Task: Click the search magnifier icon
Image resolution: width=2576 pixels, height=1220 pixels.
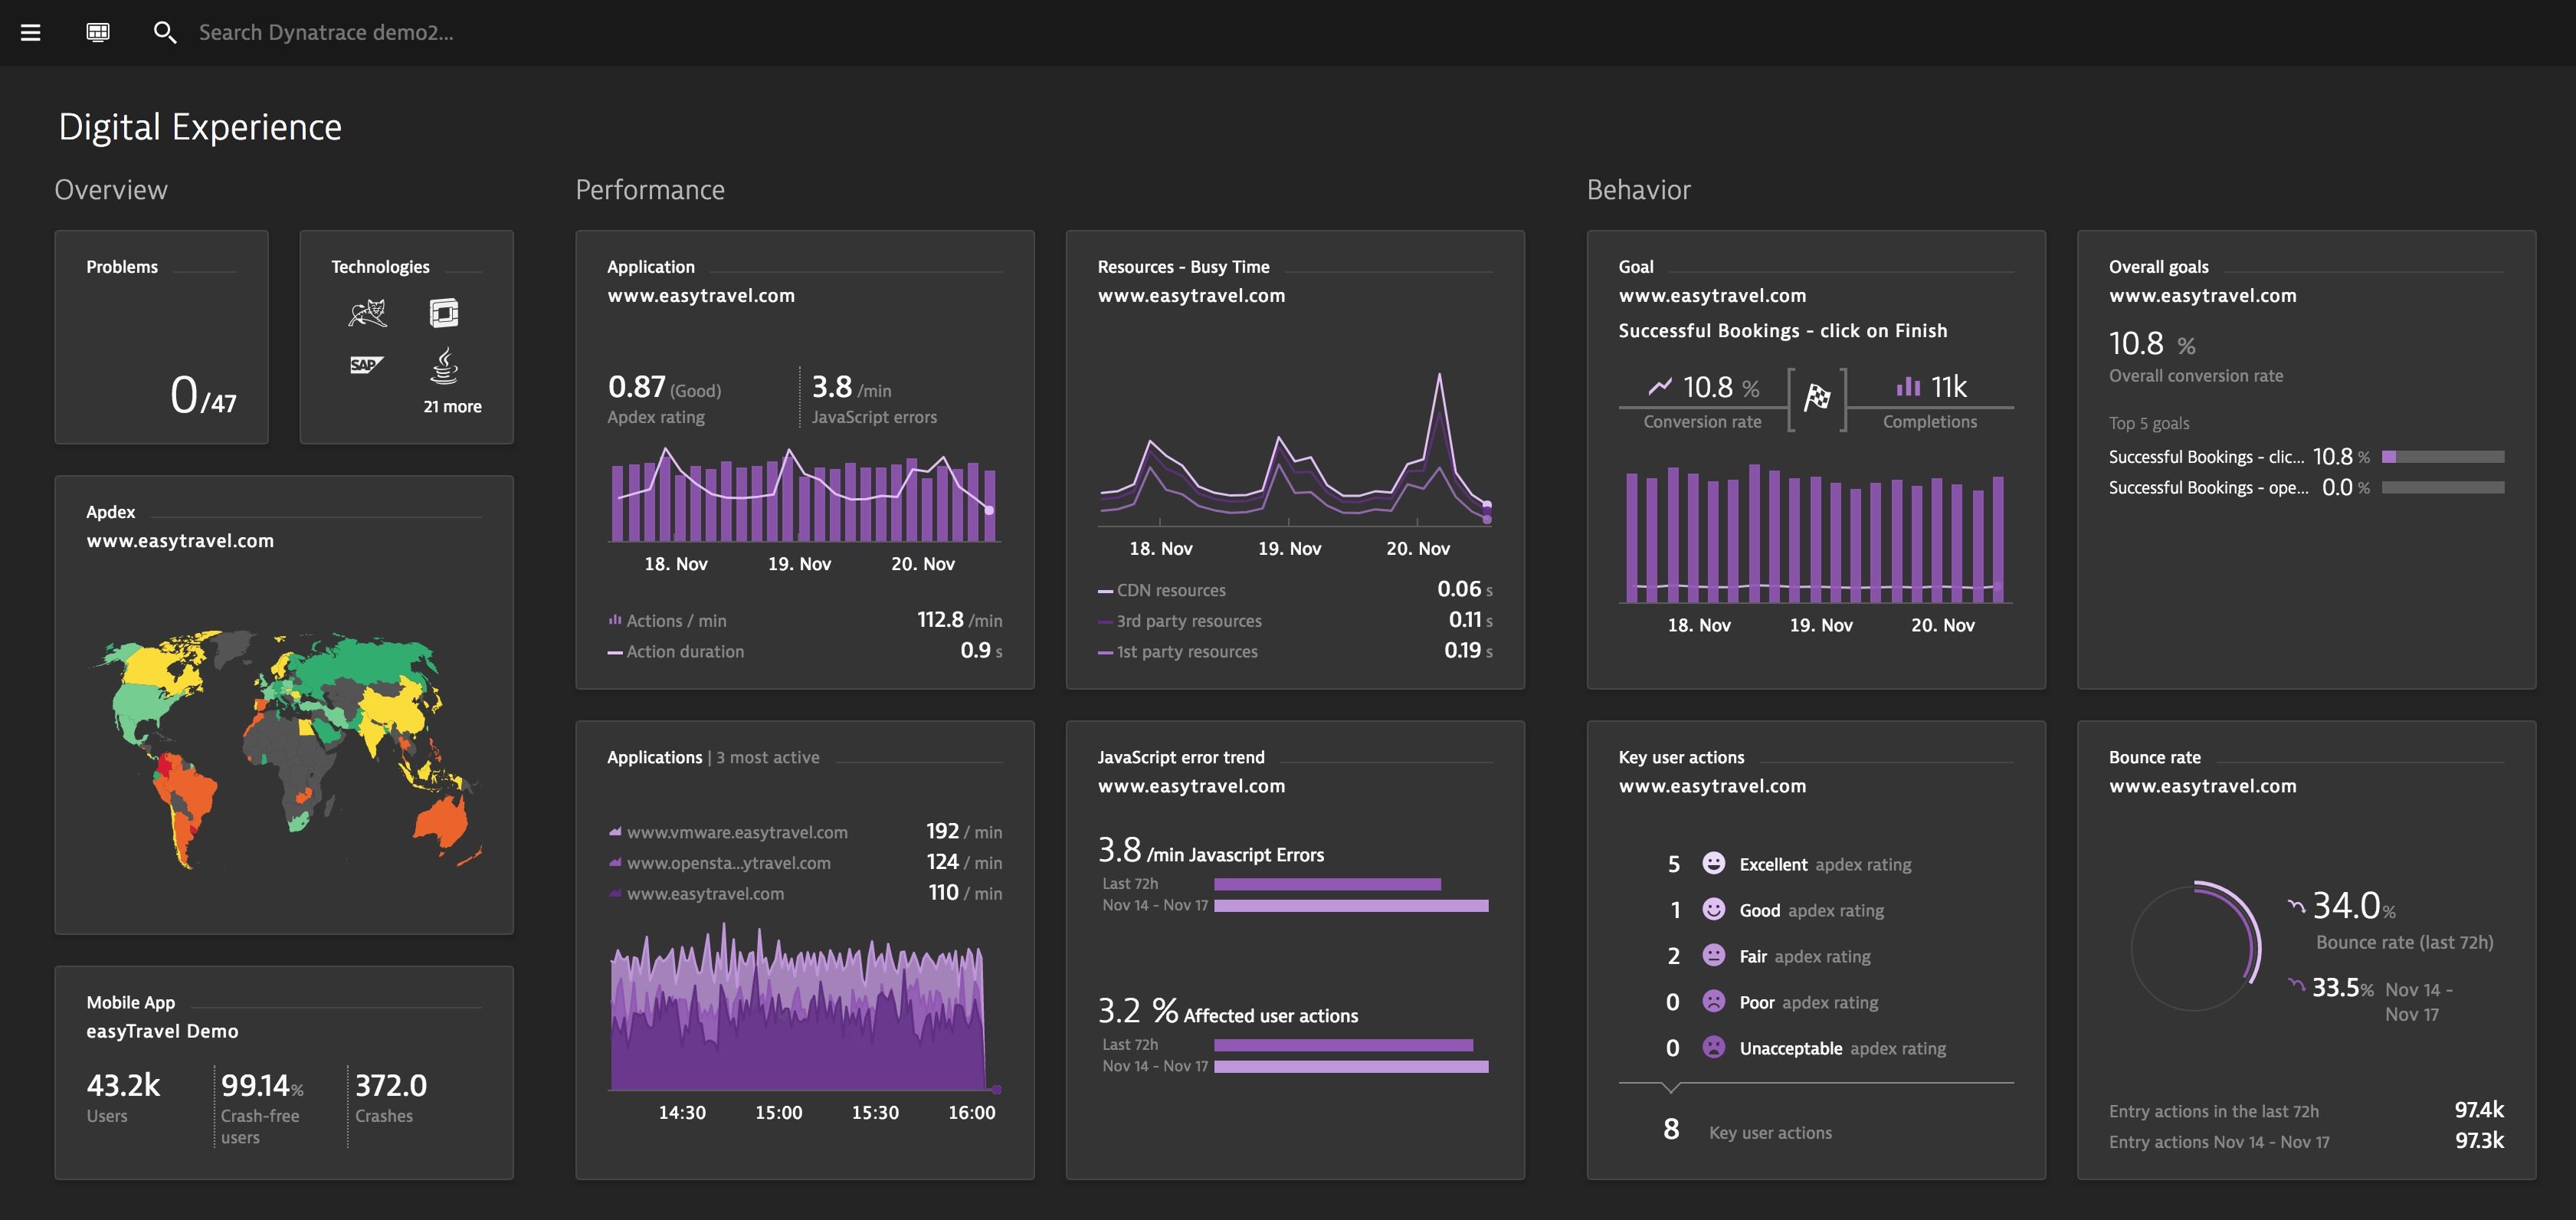Action: coord(165,33)
